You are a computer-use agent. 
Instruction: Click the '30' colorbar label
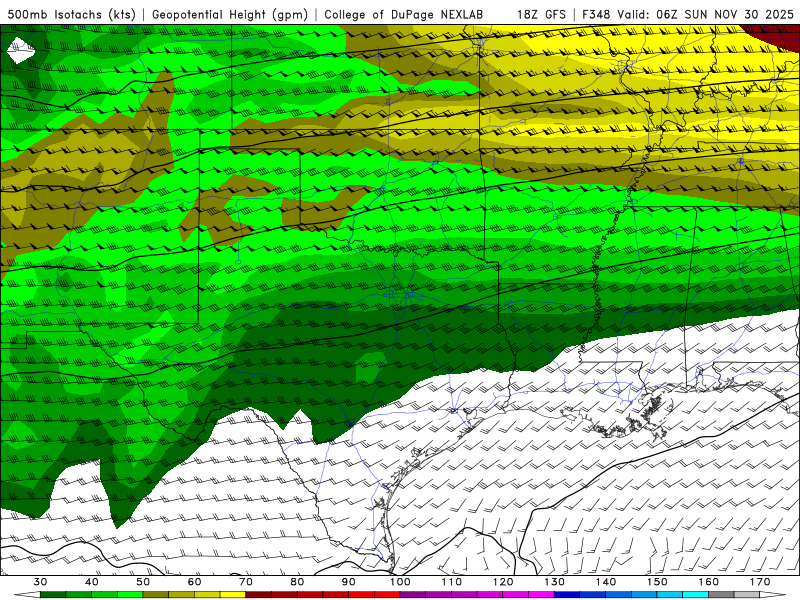pyautogui.click(x=40, y=582)
